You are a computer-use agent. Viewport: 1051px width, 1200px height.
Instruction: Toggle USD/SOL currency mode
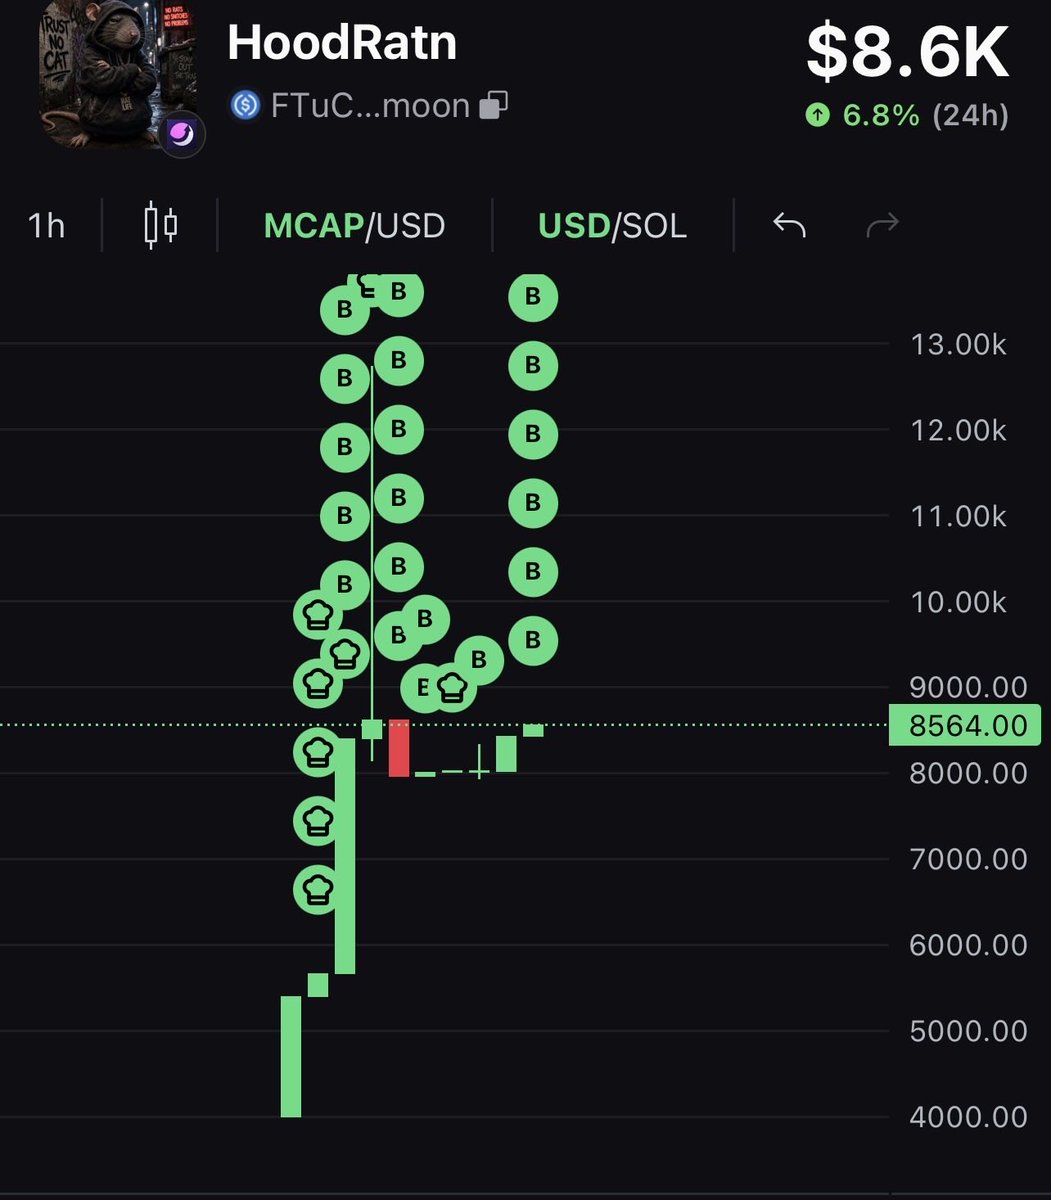click(612, 225)
